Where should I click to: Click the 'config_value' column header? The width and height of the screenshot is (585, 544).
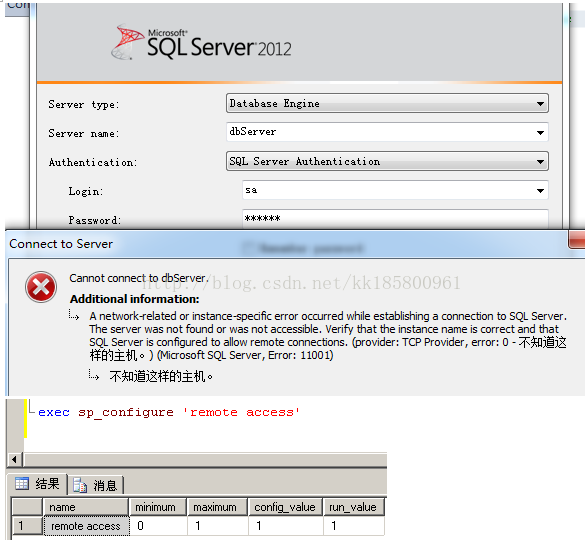[x=285, y=507]
